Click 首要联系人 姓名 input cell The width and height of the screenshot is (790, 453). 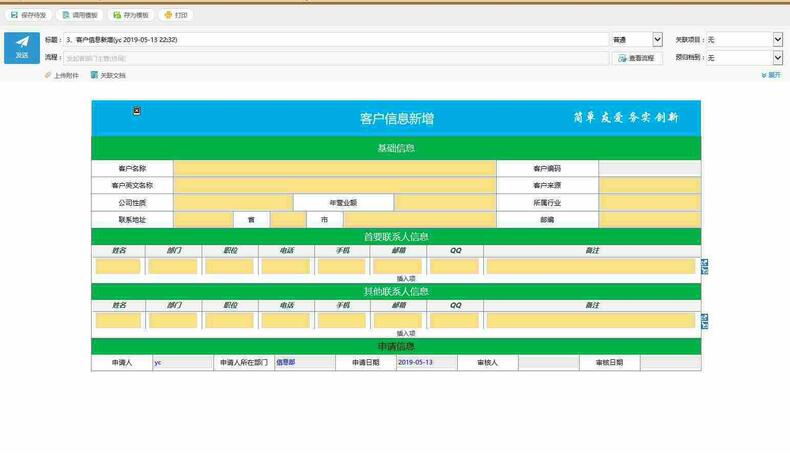coord(118,266)
